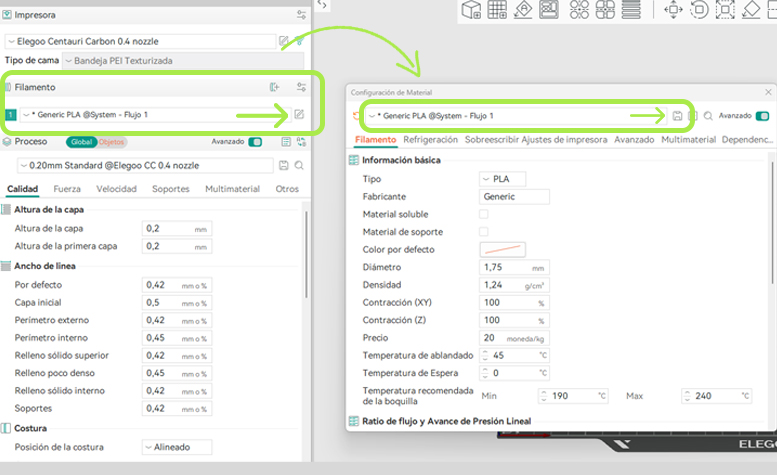
Task: Save the material preset in Configuración de Material
Action: (x=677, y=116)
